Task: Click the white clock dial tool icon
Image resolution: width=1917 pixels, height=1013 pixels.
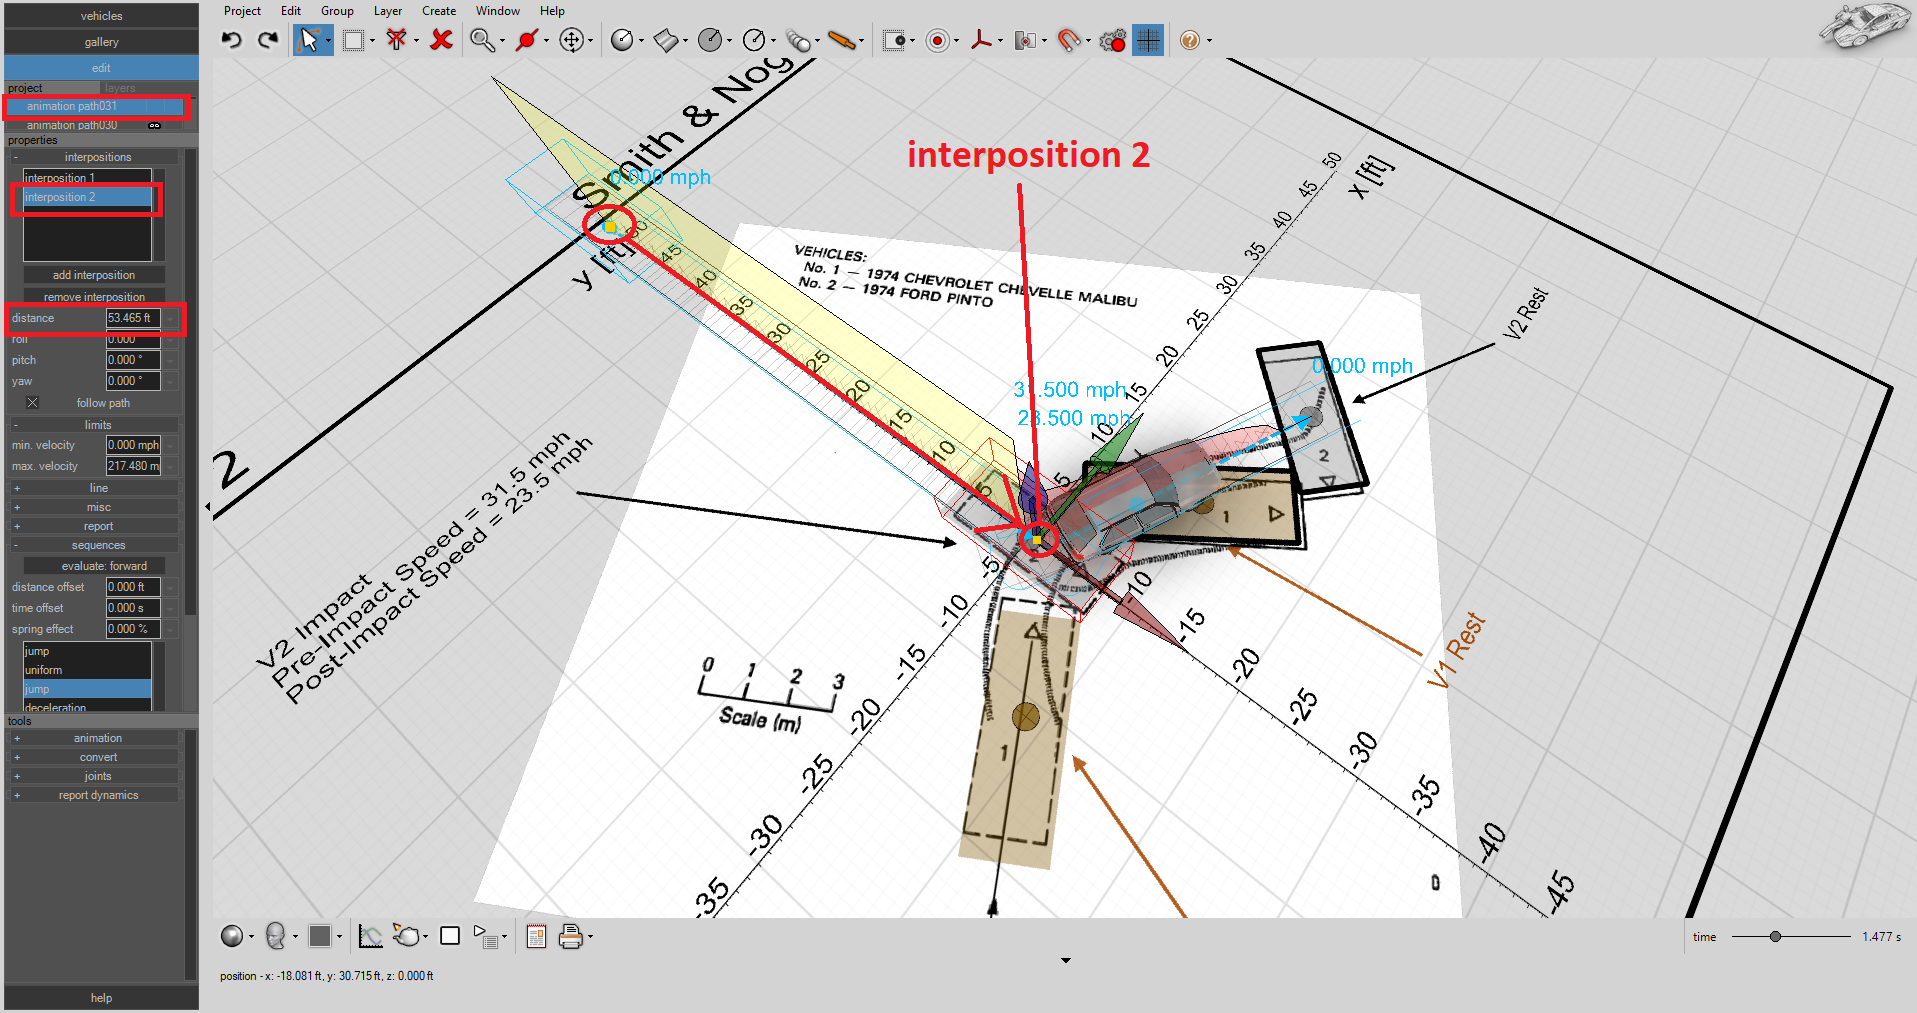Action: point(754,40)
